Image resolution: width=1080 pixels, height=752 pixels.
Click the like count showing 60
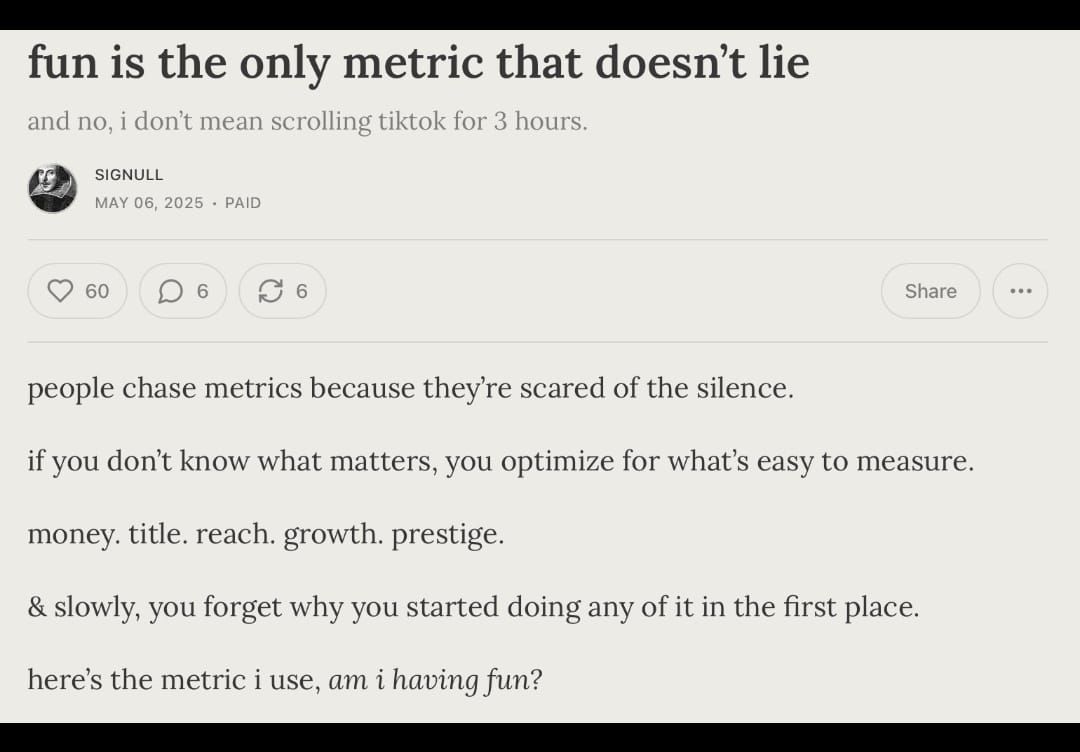pyautogui.click(x=97, y=291)
